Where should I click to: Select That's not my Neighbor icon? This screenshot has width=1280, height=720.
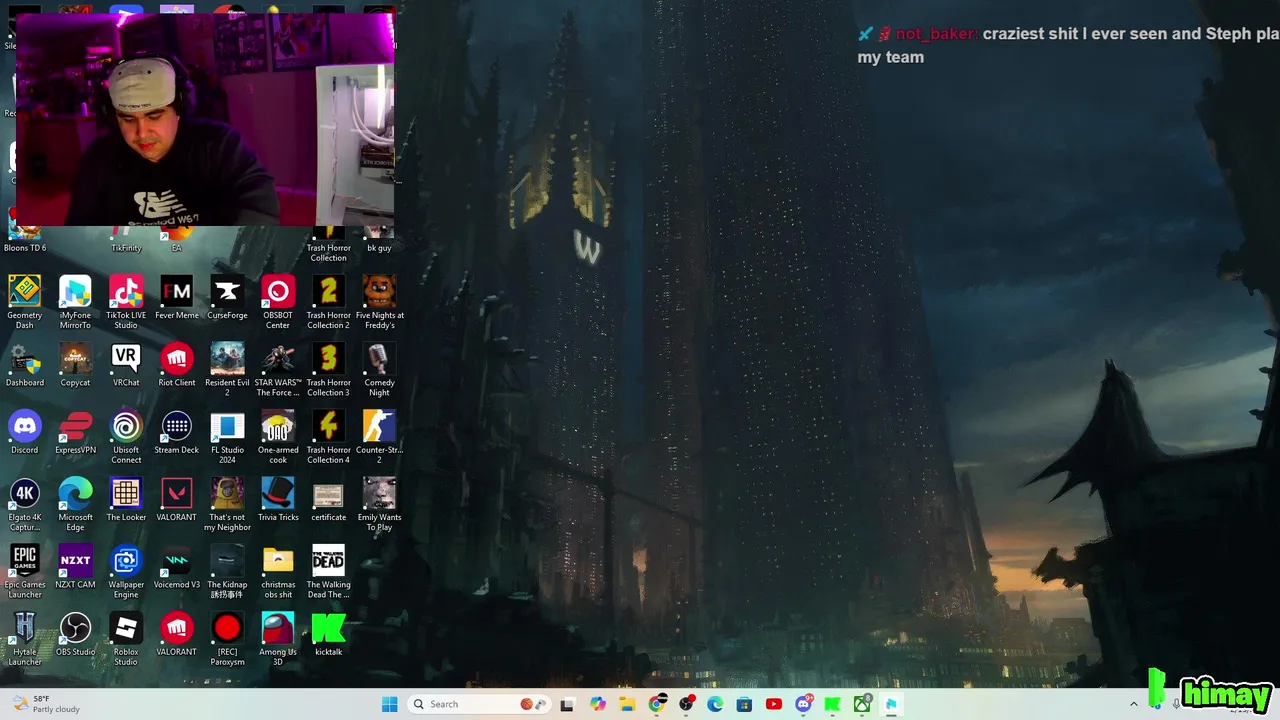pyautogui.click(x=227, y=503)
